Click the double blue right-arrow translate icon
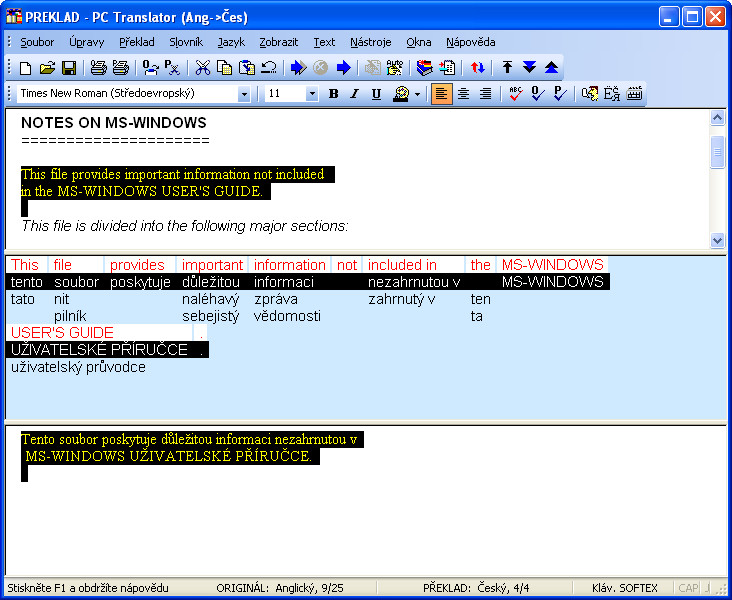 click(x=298, y=68)
